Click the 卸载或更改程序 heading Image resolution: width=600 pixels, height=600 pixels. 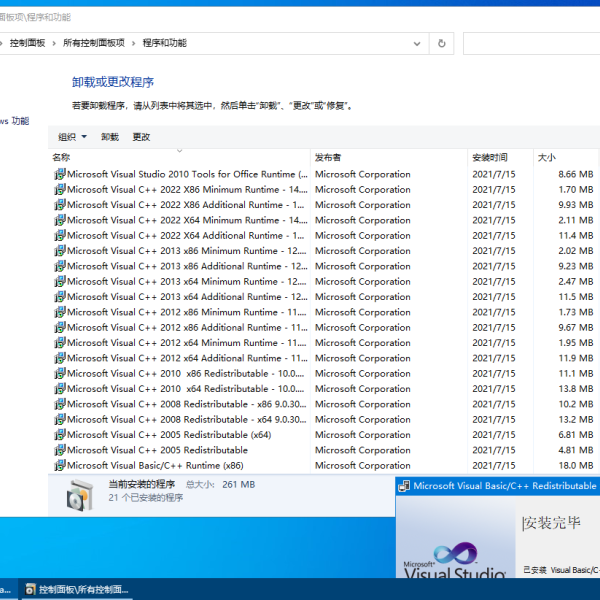pyautogui.click(x=113, y=82)
